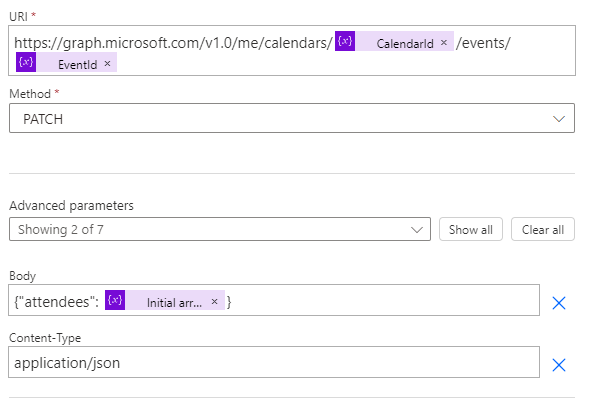Click the graph.microsoft.com URL text
592x406 pixels.
(173, 43)
